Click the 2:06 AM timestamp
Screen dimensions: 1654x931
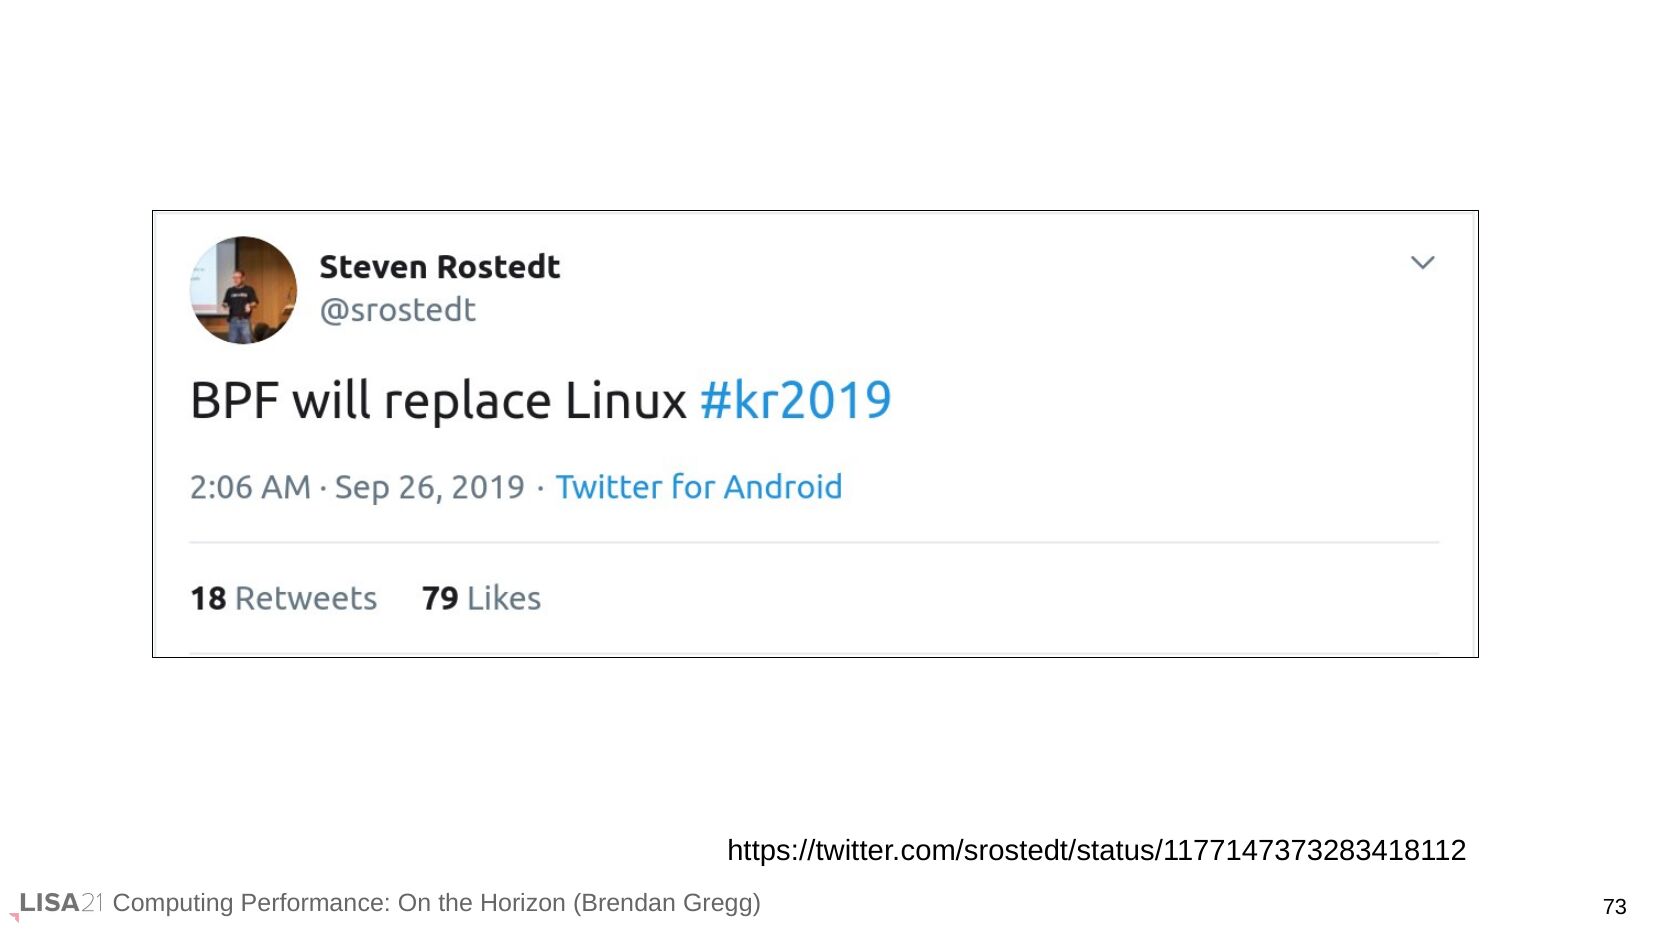pyautogui.click(x=250, y=487)
